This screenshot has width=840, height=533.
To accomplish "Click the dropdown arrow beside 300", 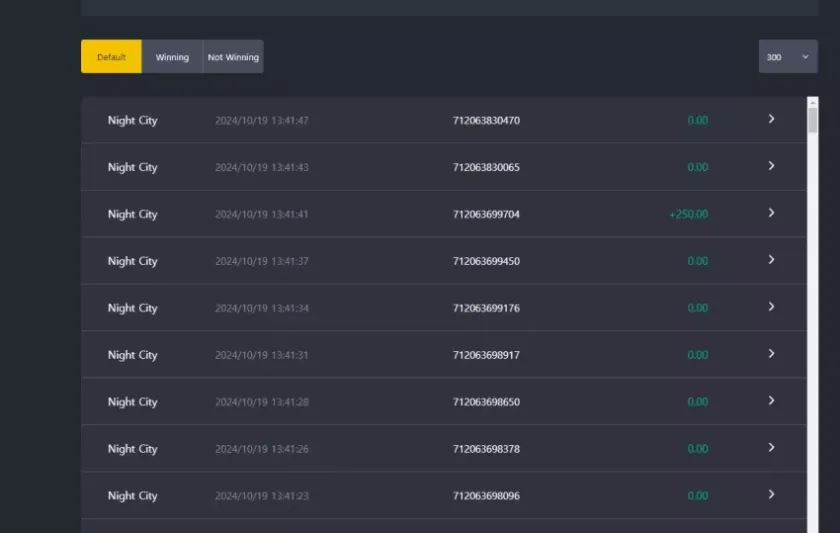I will click(x=805, y=57).
